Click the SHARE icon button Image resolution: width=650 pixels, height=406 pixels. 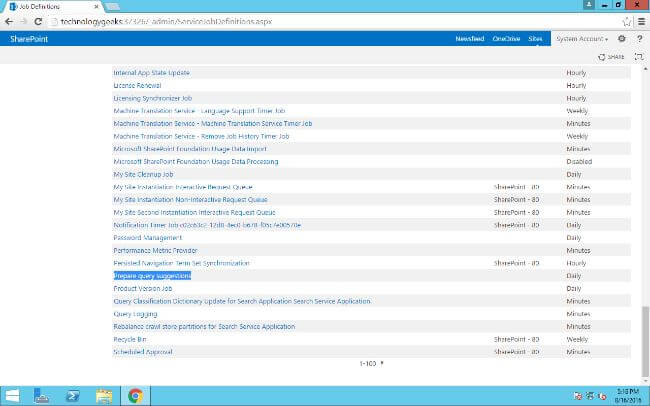611,57
